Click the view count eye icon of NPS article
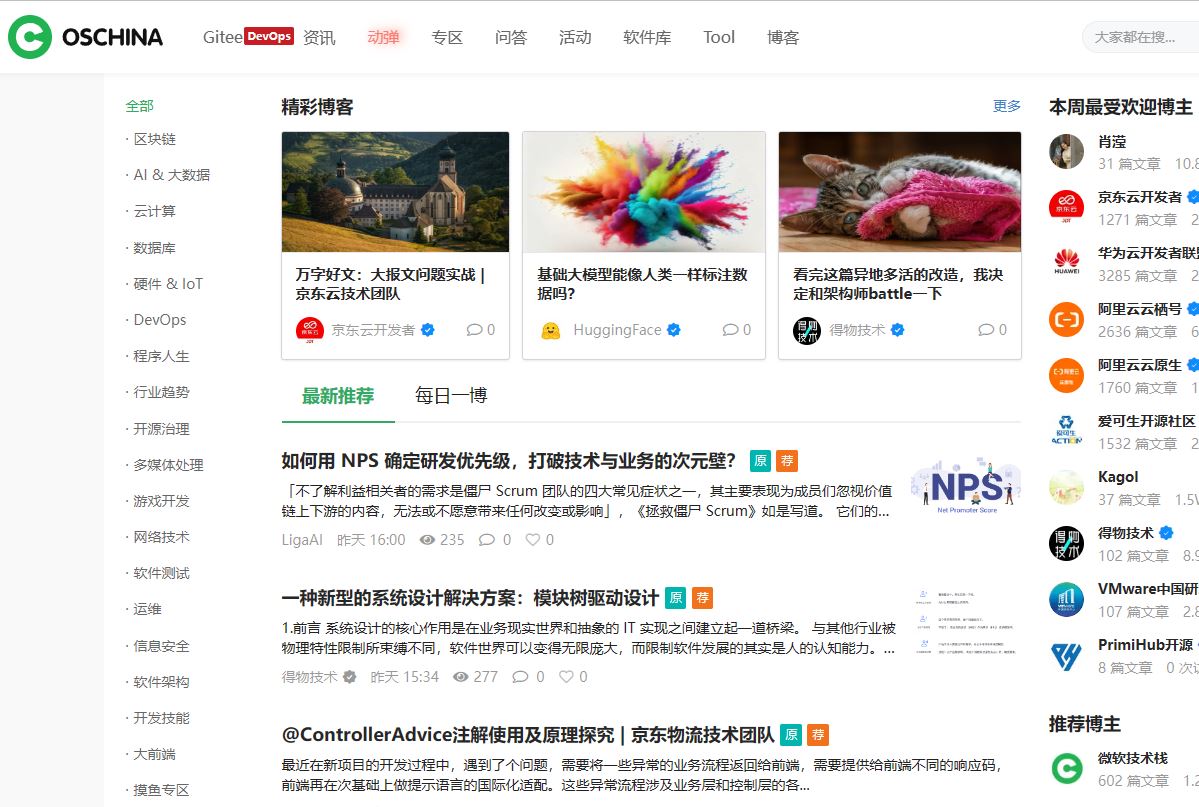The height and width of the screenshot is (807, 1199). 427,540
